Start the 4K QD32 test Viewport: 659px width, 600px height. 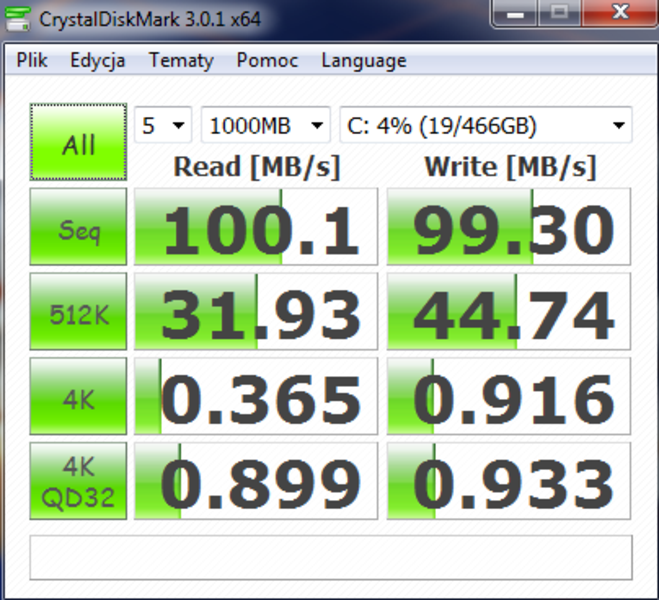78,481
